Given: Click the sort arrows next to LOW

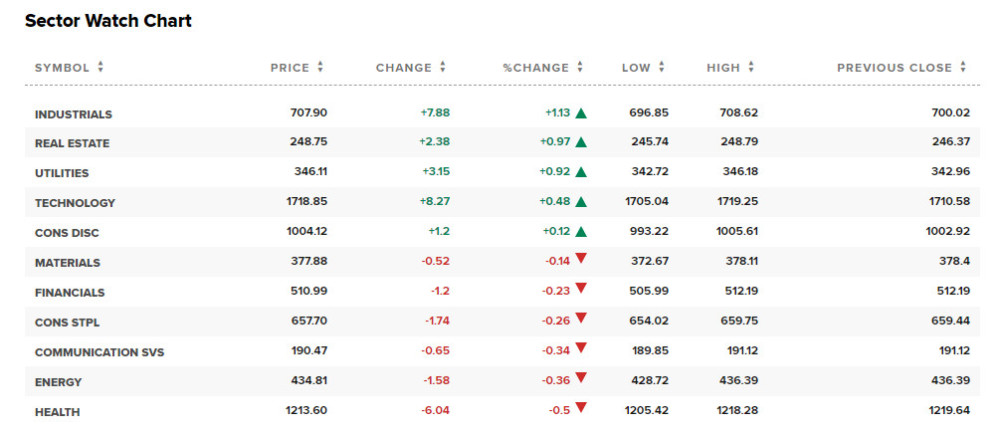Looking at the screenshot, I should [661, 68].
